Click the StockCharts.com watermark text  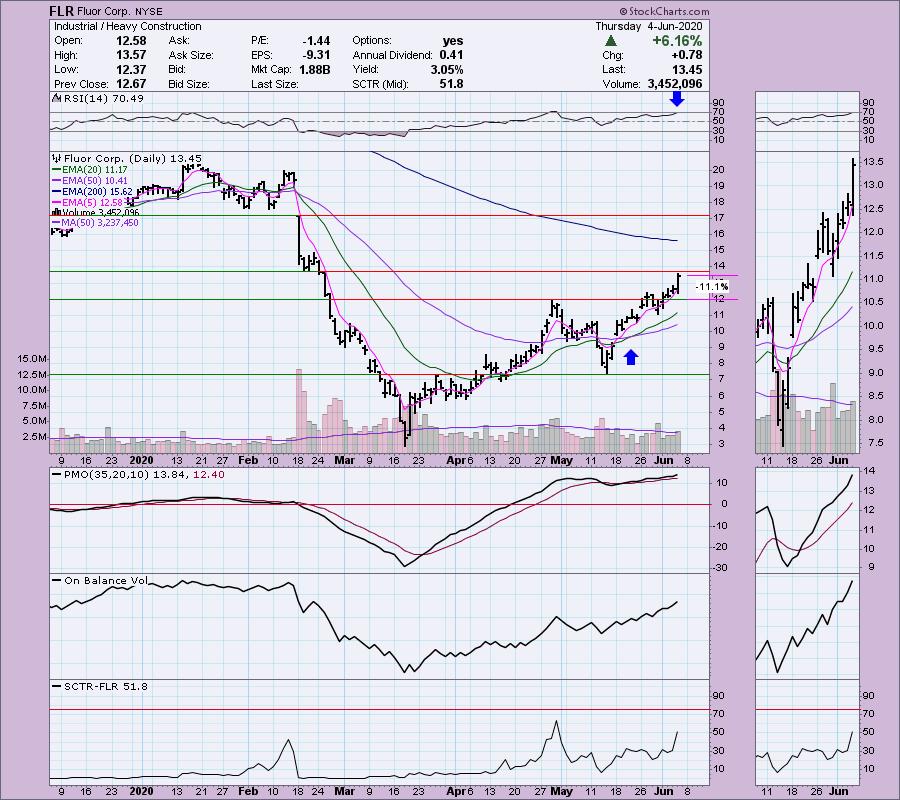click(664, 11)
